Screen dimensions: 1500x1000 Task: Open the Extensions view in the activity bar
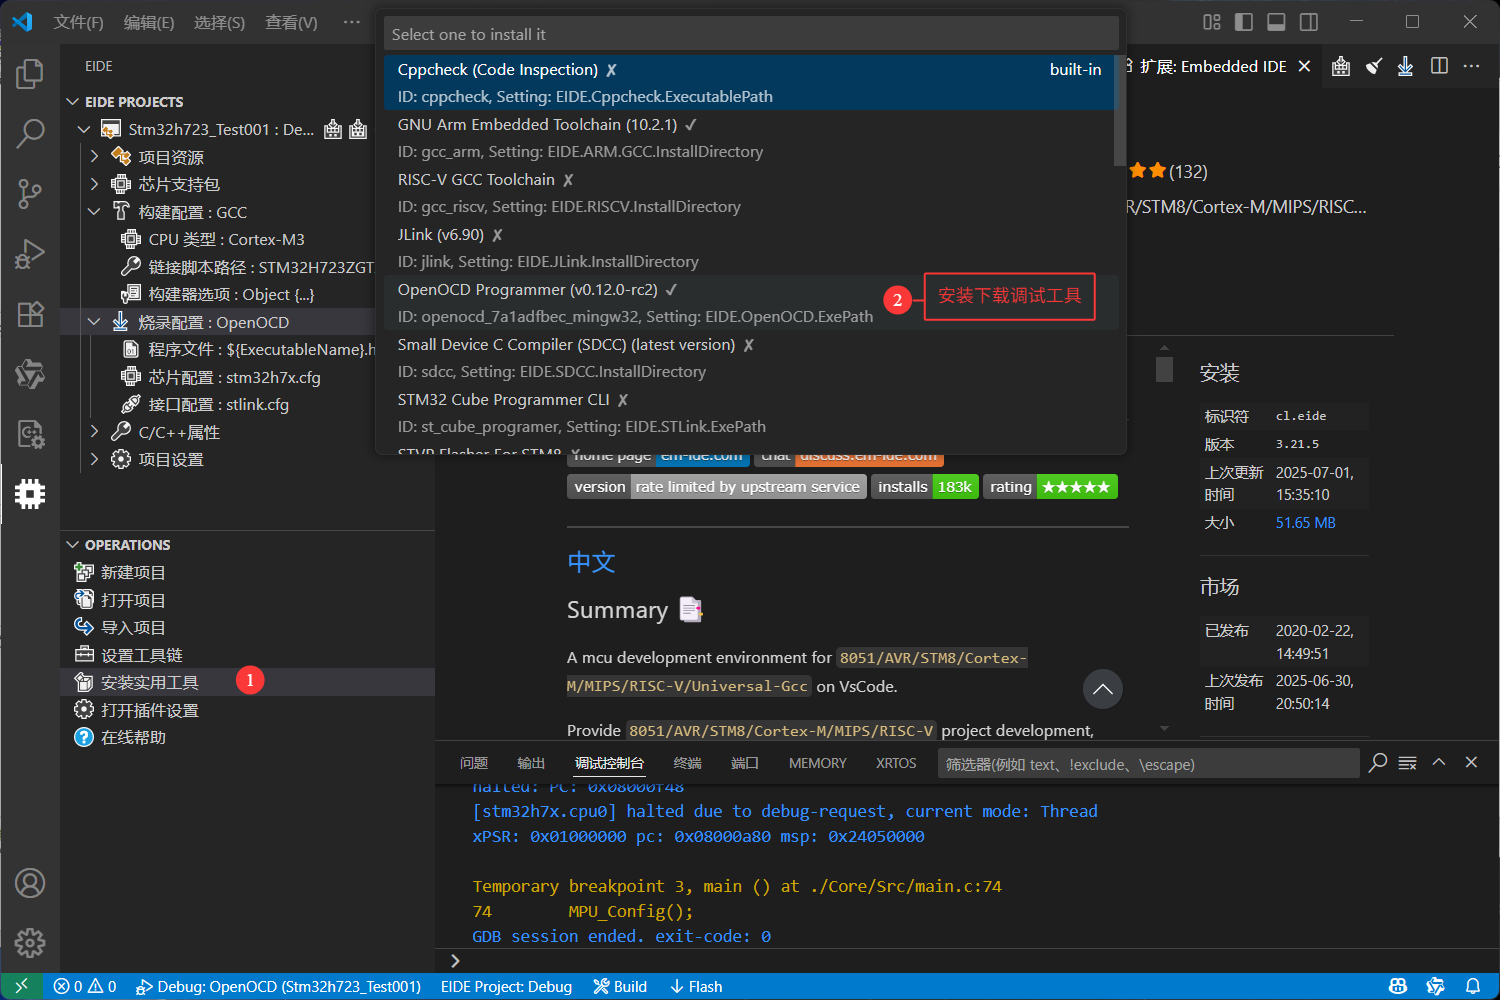point(30,314)
